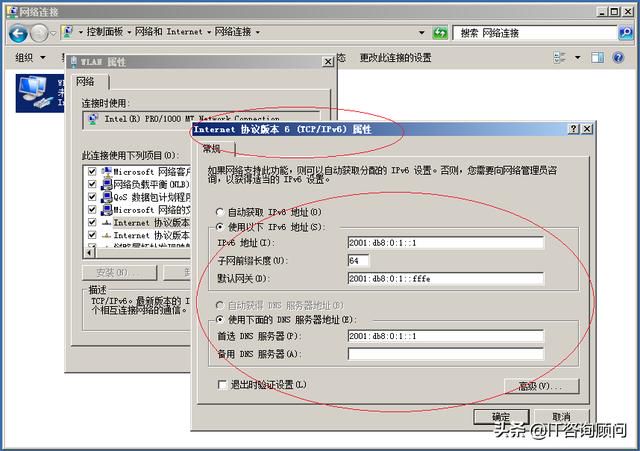This screenshot has height=451, width=640.
Task: Select the Microsoft network file sharing icon
Action: pos(107,210)
